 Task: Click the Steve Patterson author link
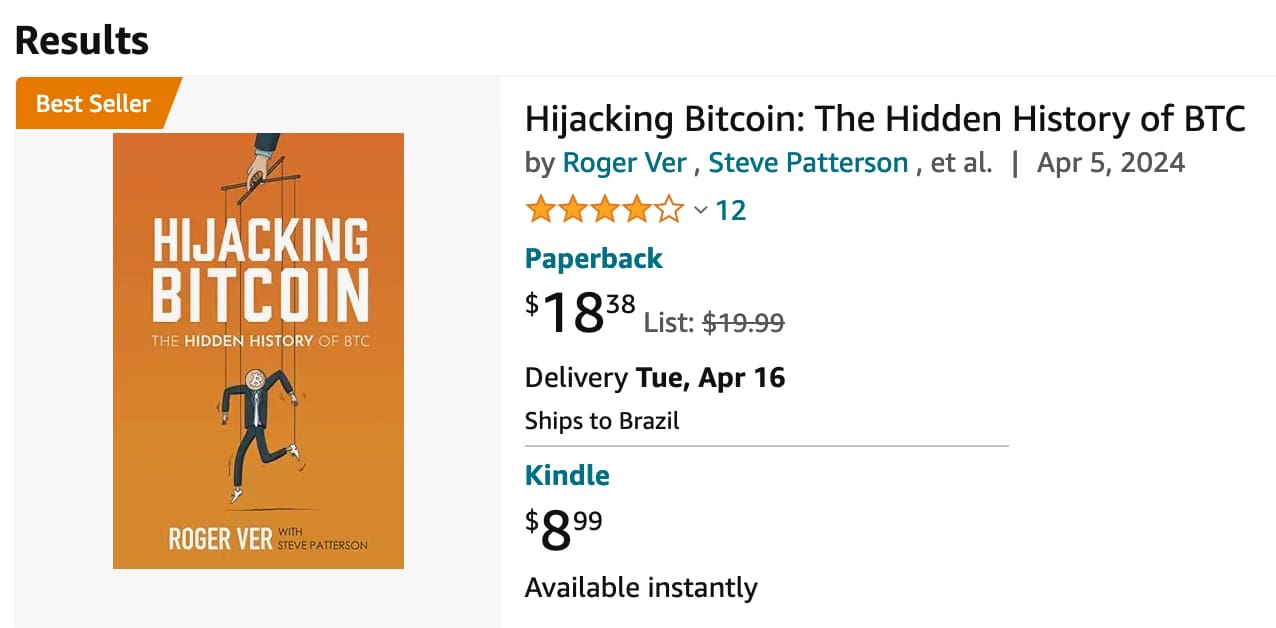[x=808, y=162]
